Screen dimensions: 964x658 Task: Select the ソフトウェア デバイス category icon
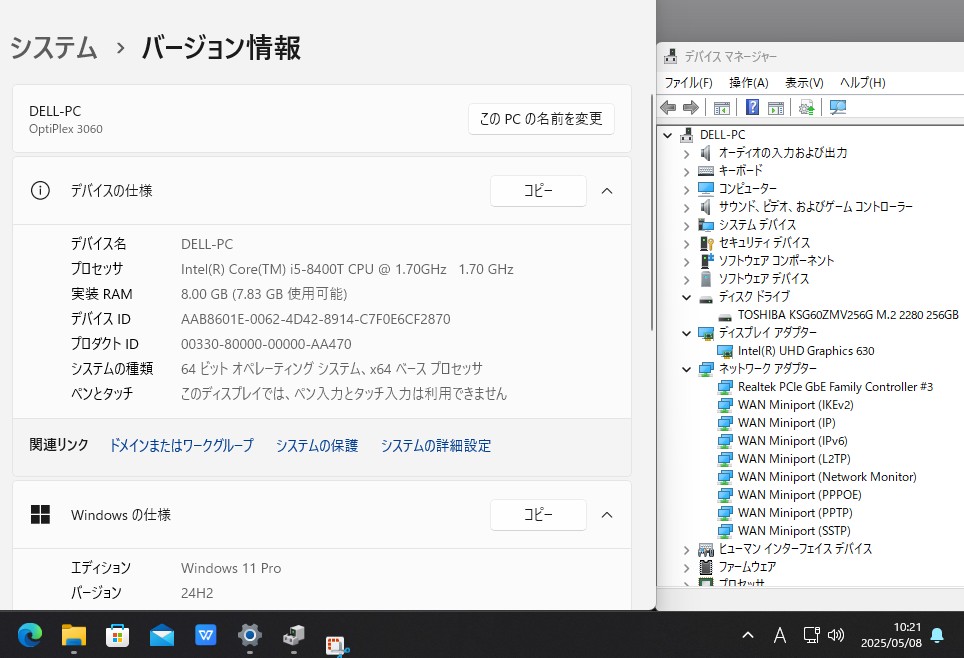coord(706,279)
